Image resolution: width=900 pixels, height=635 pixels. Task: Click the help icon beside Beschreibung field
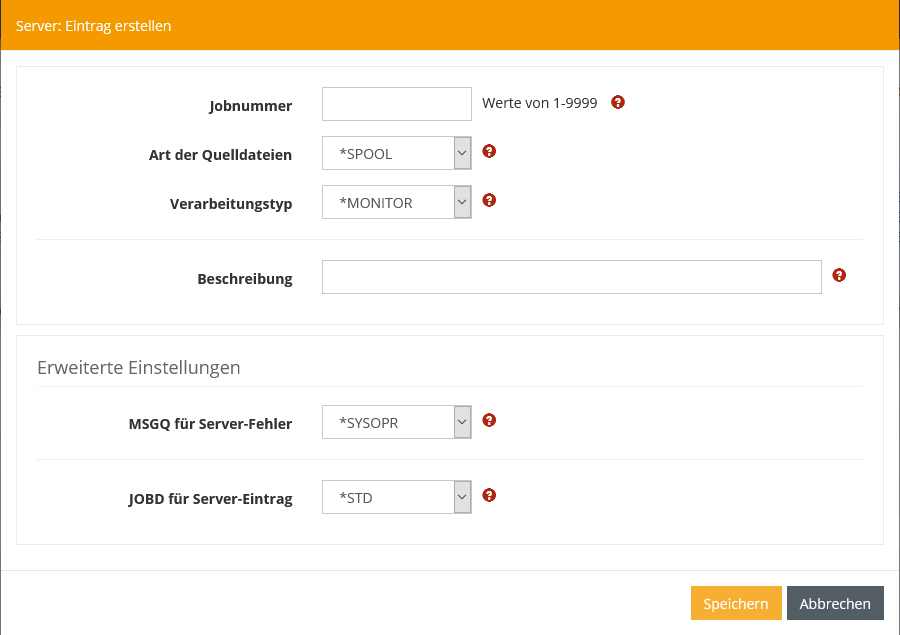(x=839, y=275)
